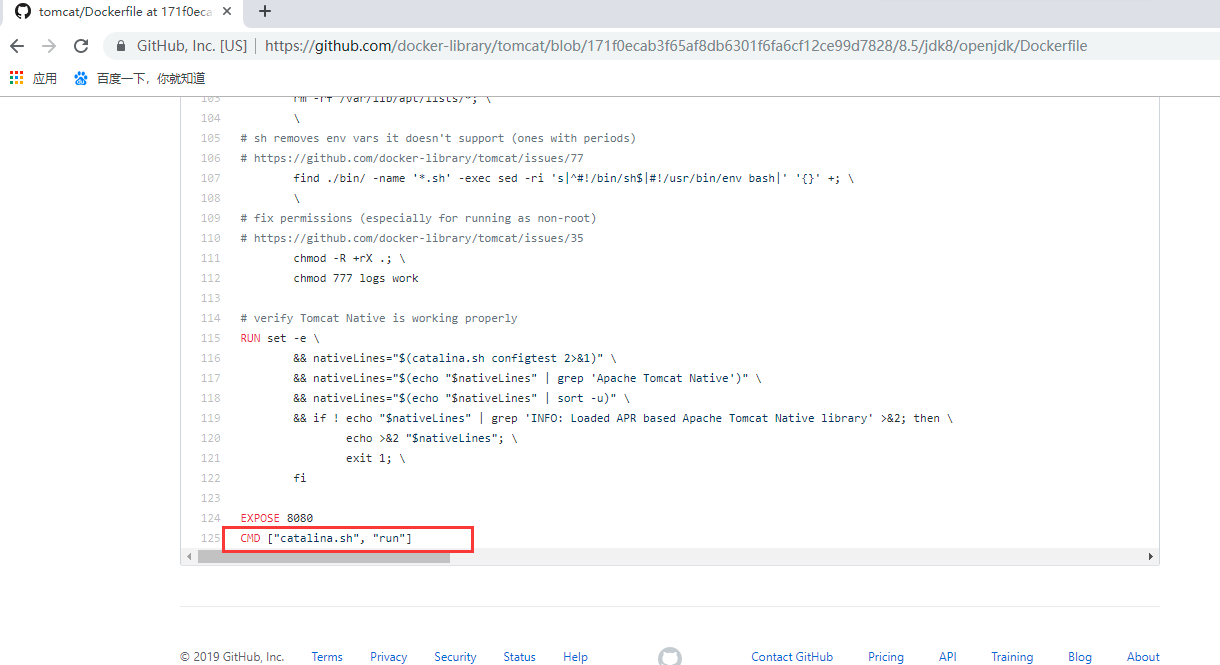This screenshot has width=1220, height=665.
Task: Click the code scrollbar right arrow
Action: 1150,557
